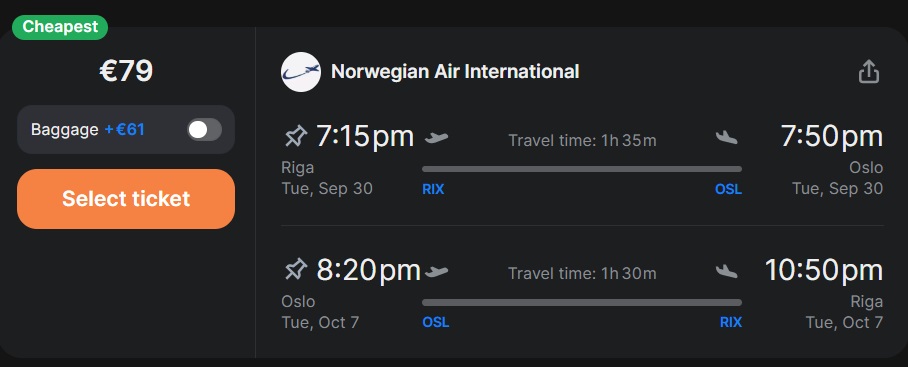908x367 pixels.
Task: Click the RIX arrival code on the return flight
Action: (731, 322)
